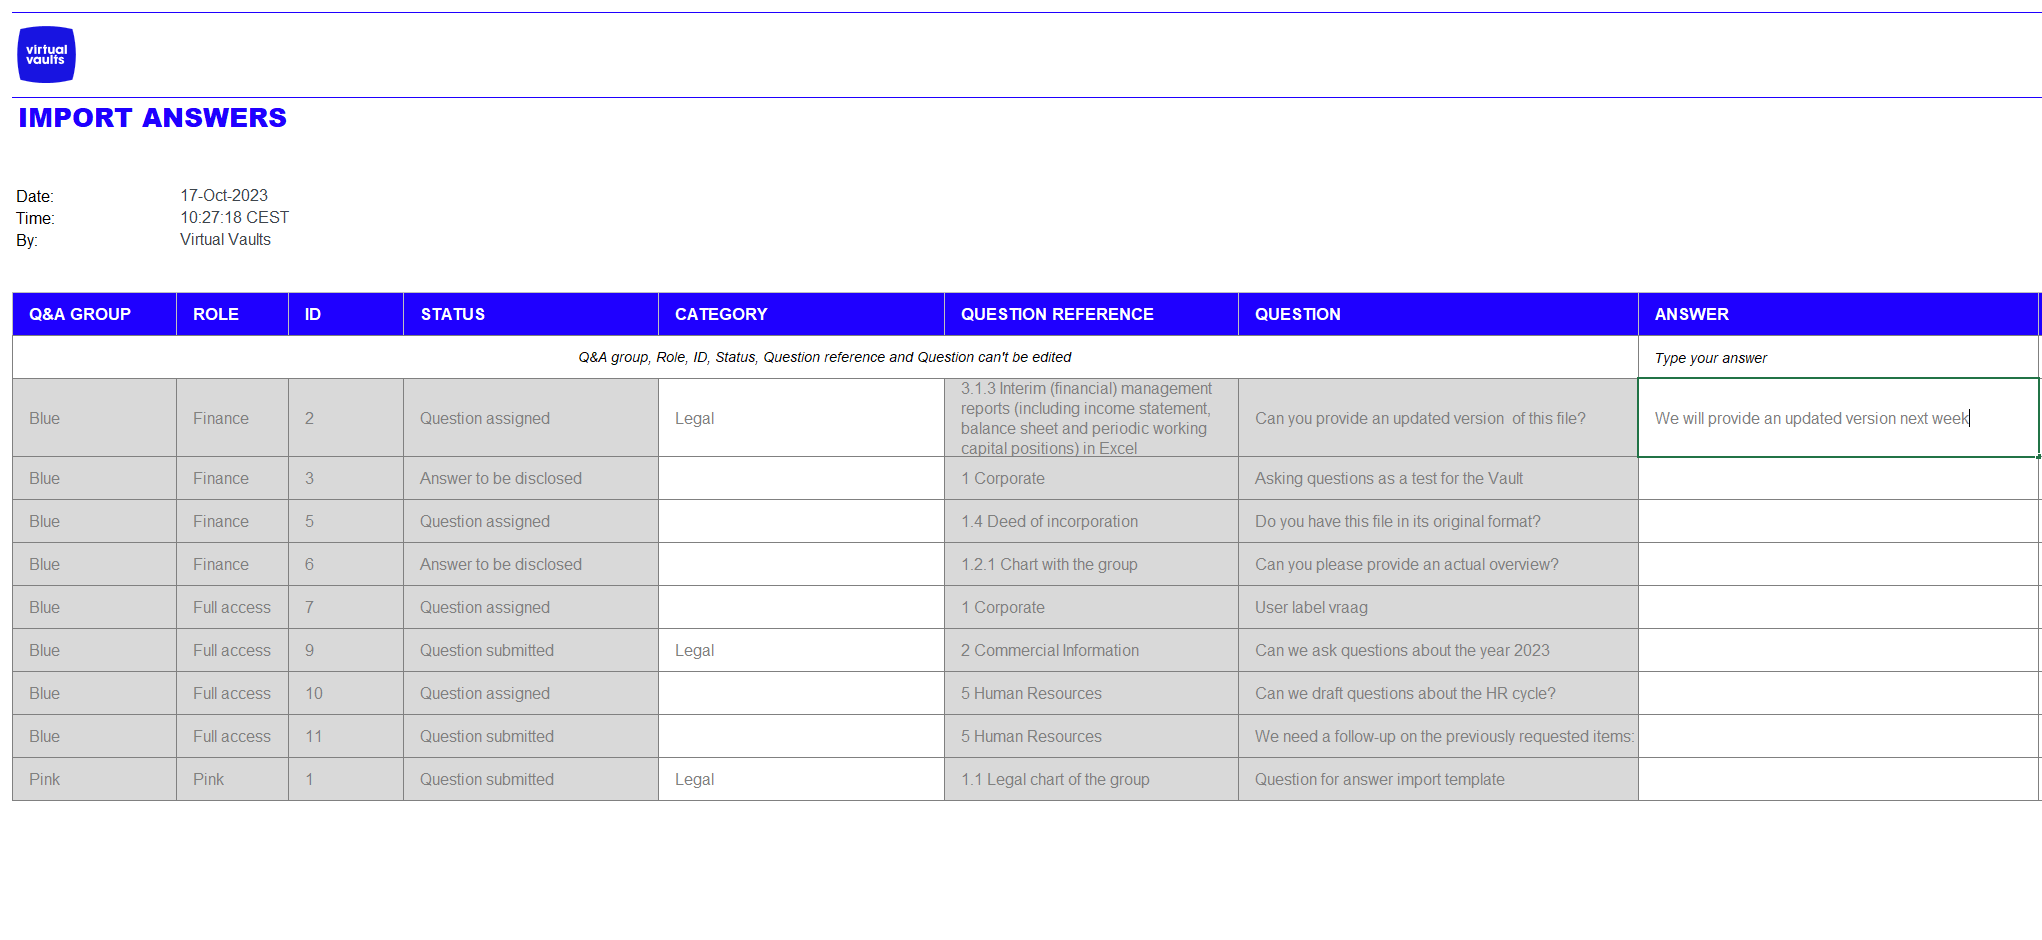
Task: Select 'Question submitted' status for ID 11
Action: tap(531, 737)
